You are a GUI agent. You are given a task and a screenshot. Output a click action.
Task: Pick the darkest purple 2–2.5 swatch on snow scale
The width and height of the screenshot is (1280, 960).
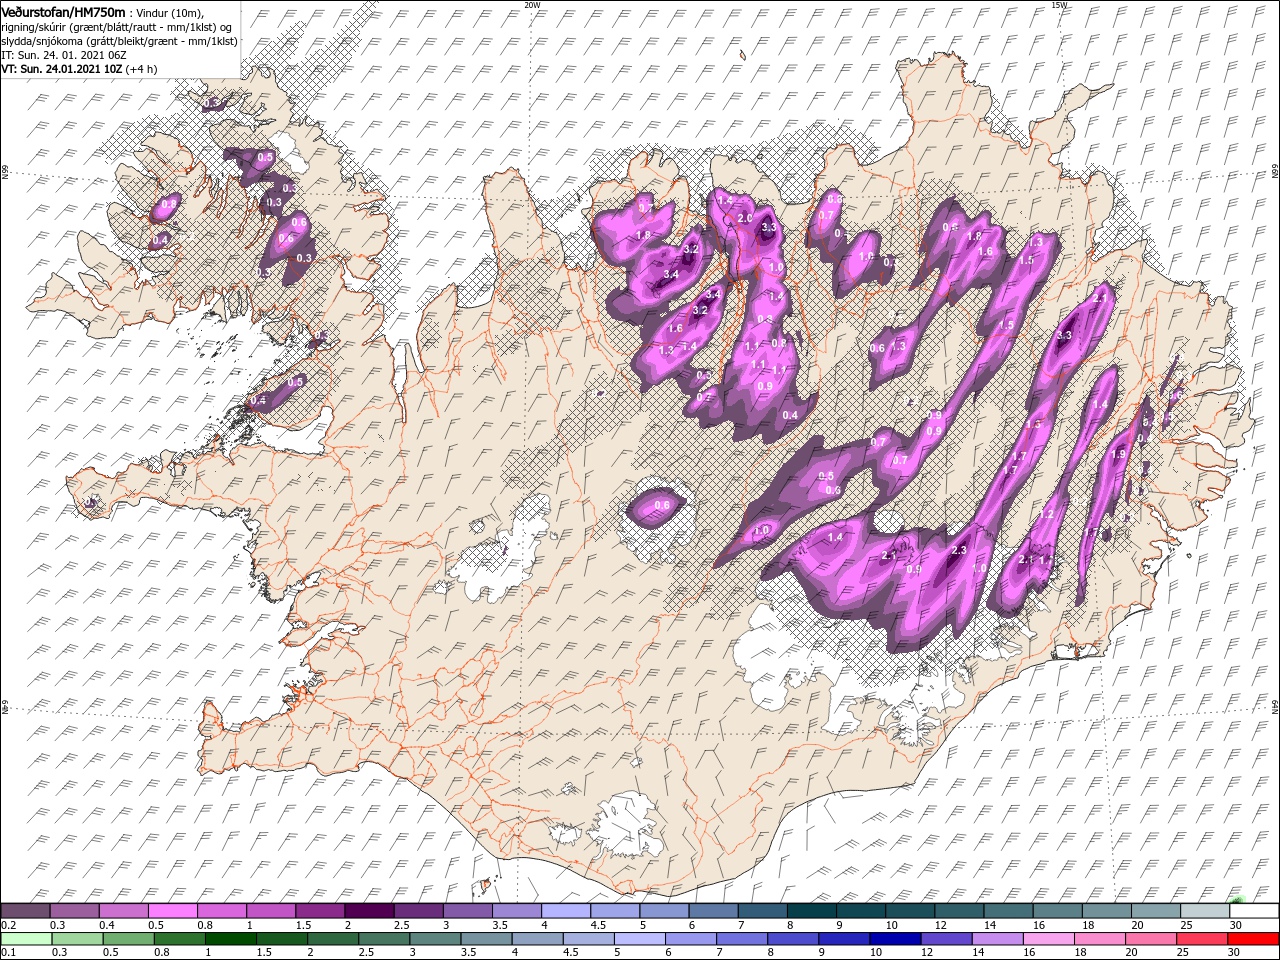368,911
